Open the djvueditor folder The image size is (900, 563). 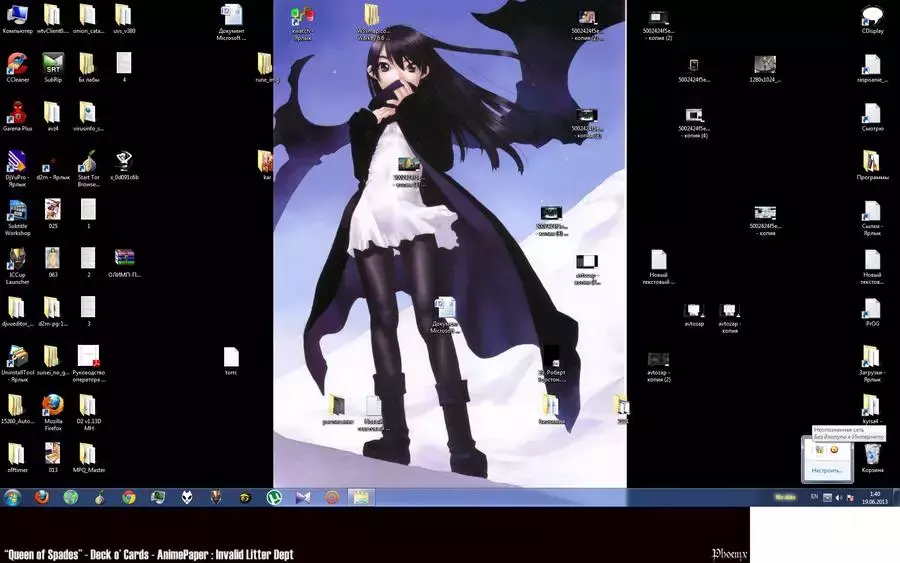pos(17,312)
